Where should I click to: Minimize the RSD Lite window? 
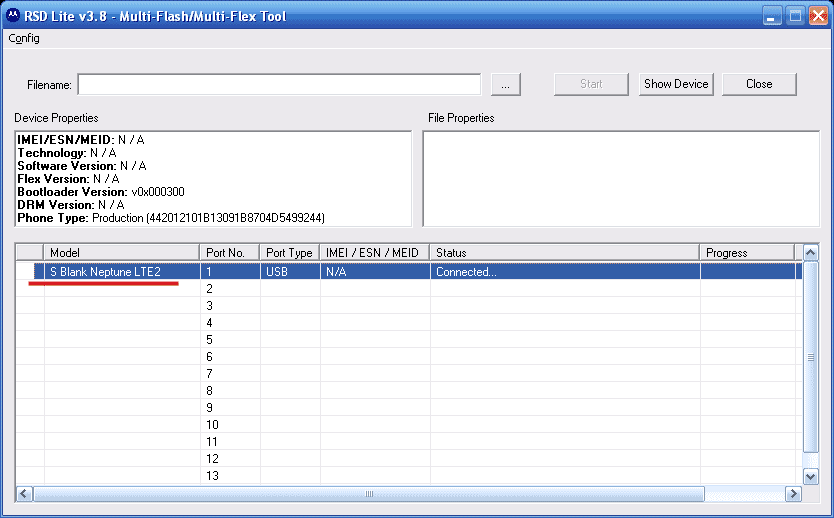coord(772,15)
